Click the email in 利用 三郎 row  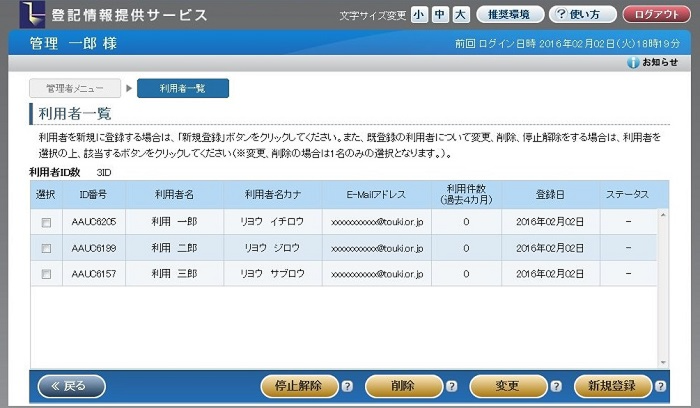(377, 274)
